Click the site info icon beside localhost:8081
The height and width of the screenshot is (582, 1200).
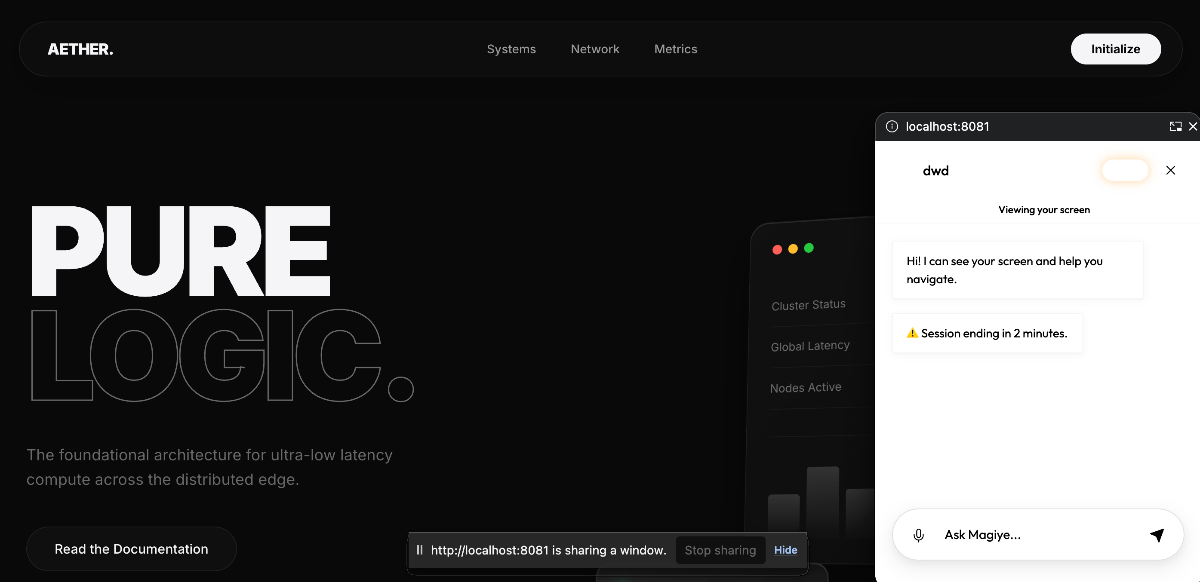891,127
